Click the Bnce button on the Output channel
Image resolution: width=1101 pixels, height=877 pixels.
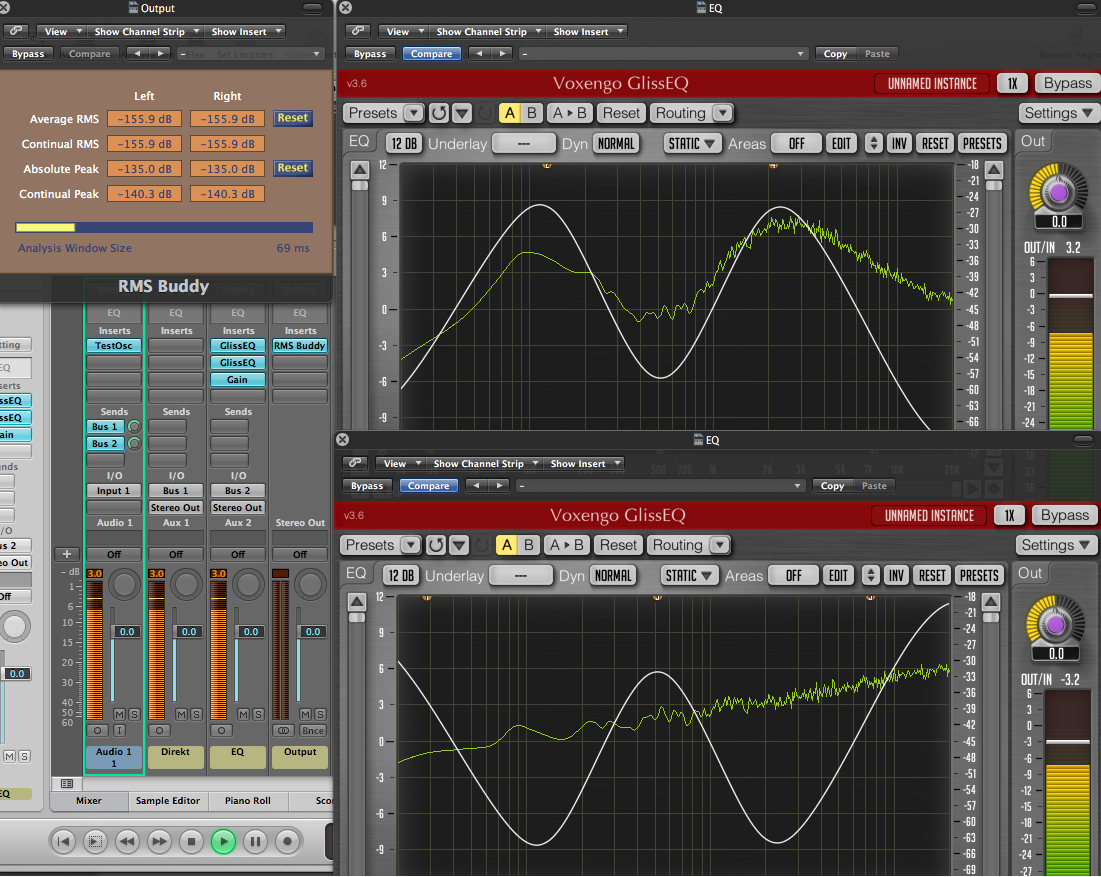[x=312, y=730]
